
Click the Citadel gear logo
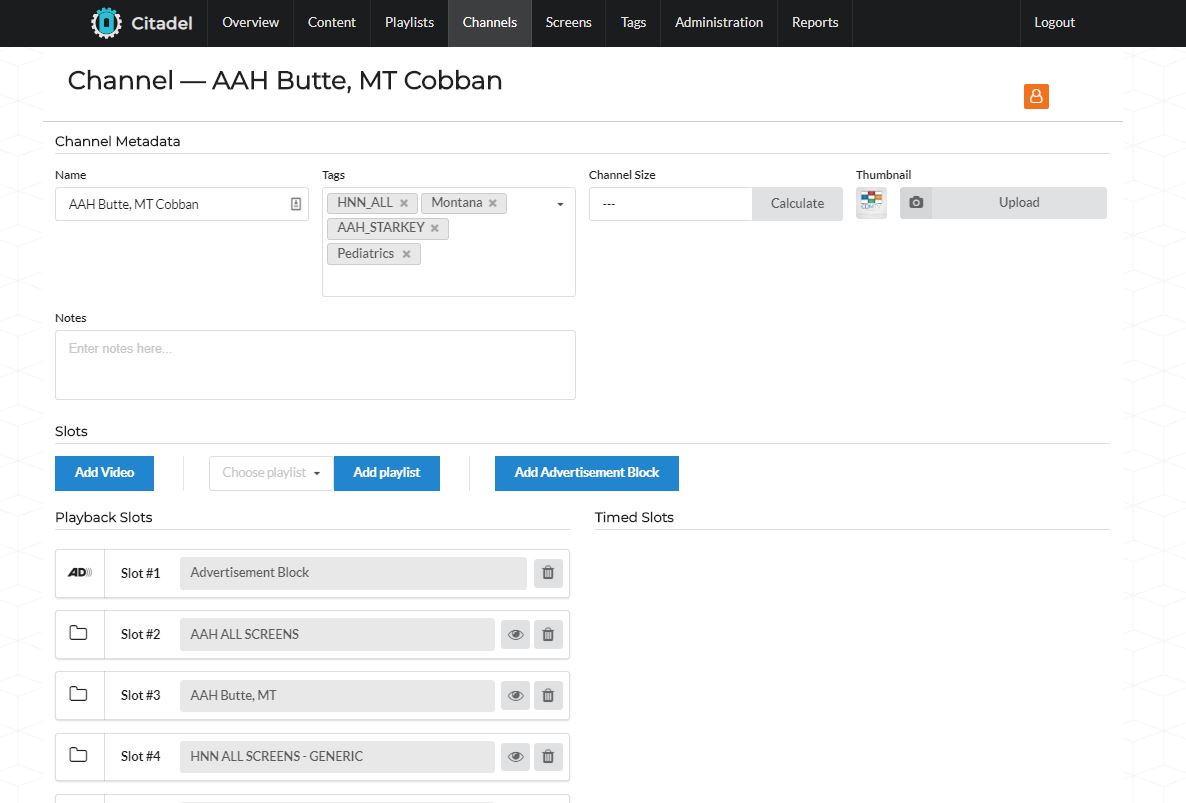coord(105,23)
